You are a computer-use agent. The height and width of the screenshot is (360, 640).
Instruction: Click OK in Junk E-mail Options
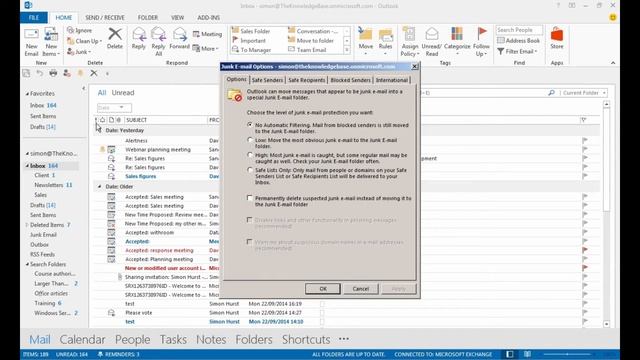pos(322,289)
